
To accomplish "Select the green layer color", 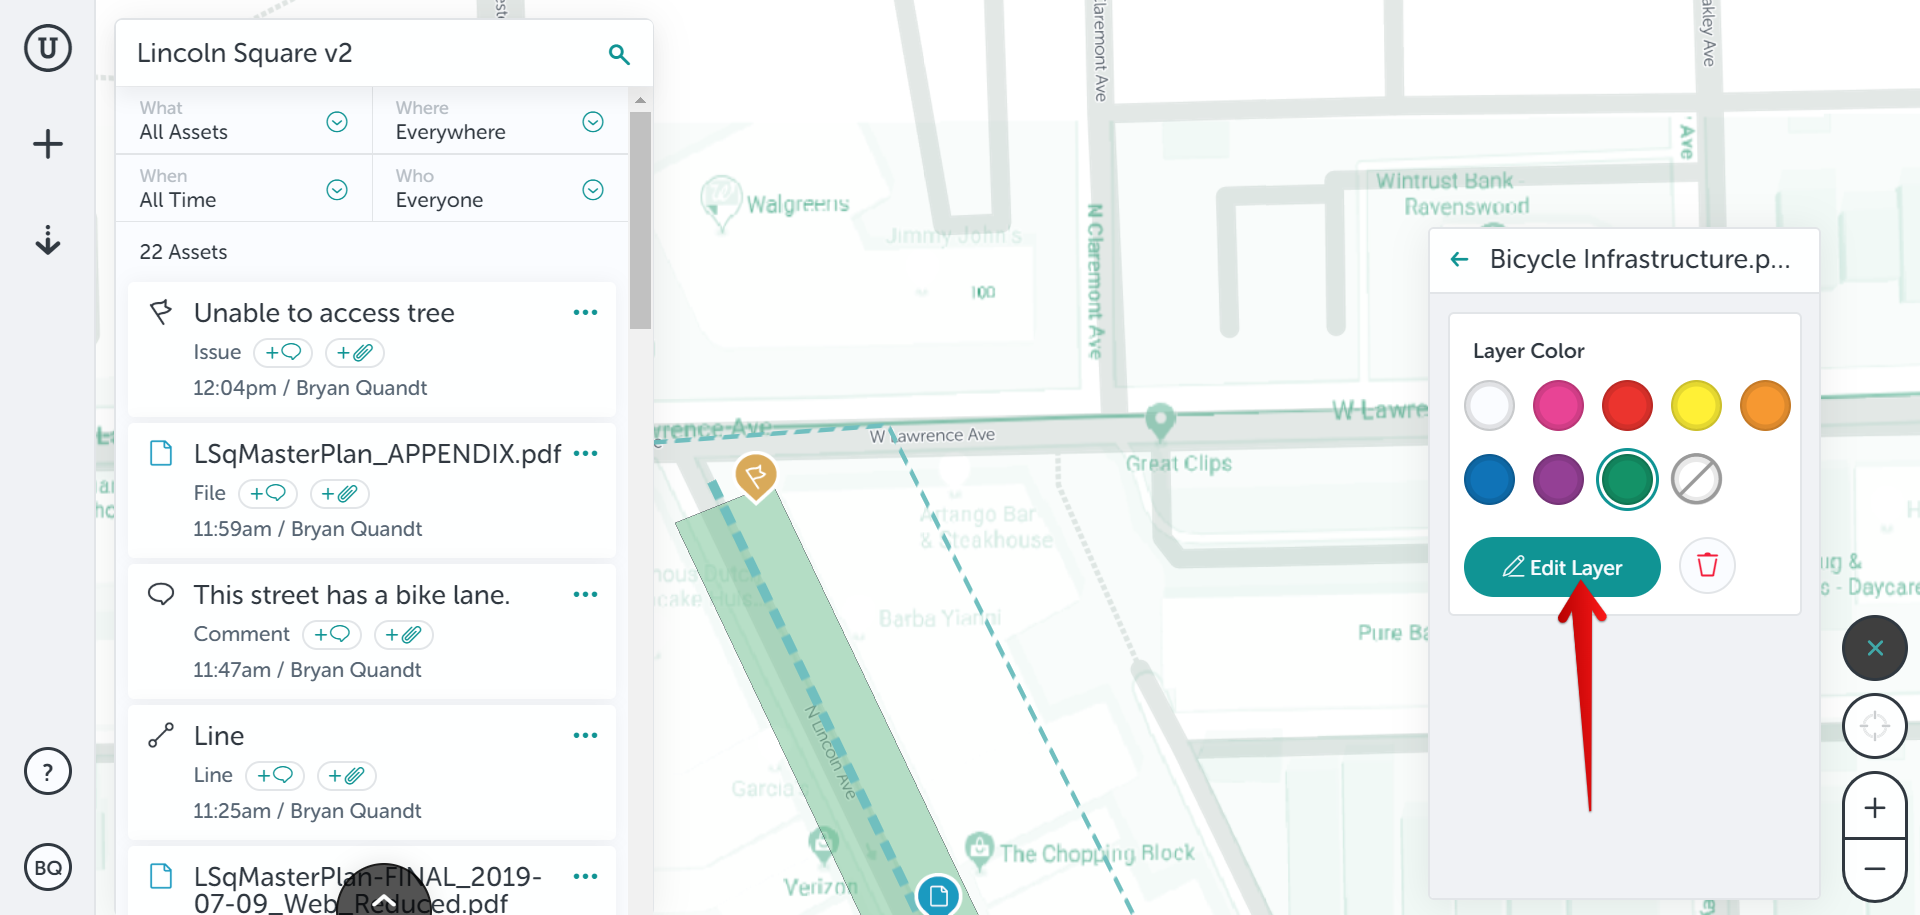I will point(1627,480).
